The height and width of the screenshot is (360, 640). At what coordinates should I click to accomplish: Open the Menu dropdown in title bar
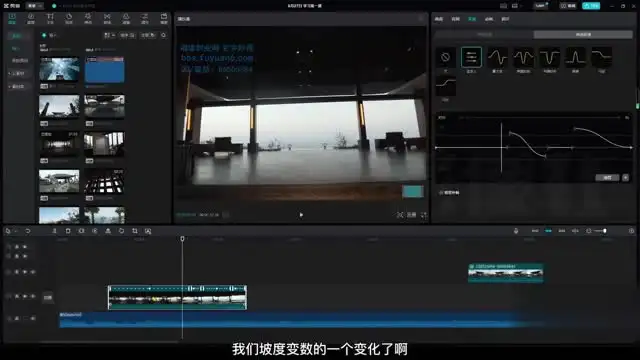[x=35, y=6]
